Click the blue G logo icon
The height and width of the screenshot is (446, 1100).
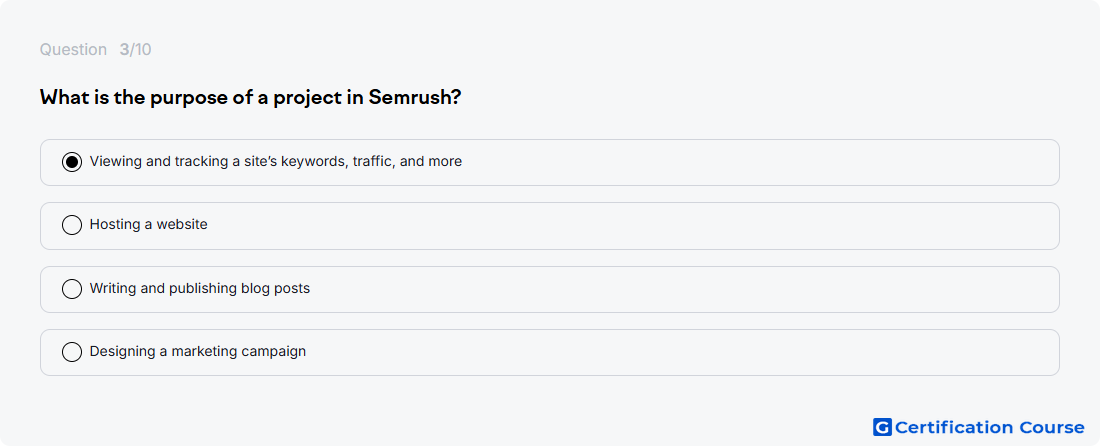coord(882,427)
